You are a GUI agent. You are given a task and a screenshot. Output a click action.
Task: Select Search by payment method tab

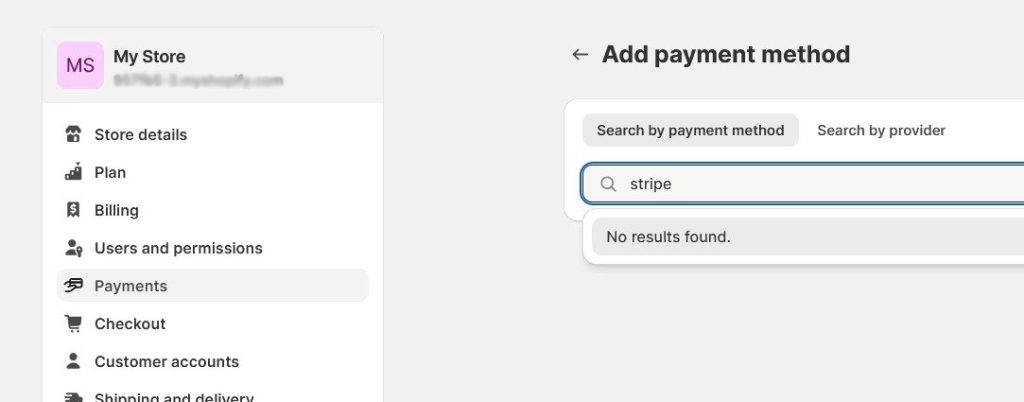pyautogui.click(x=690, y=130)
